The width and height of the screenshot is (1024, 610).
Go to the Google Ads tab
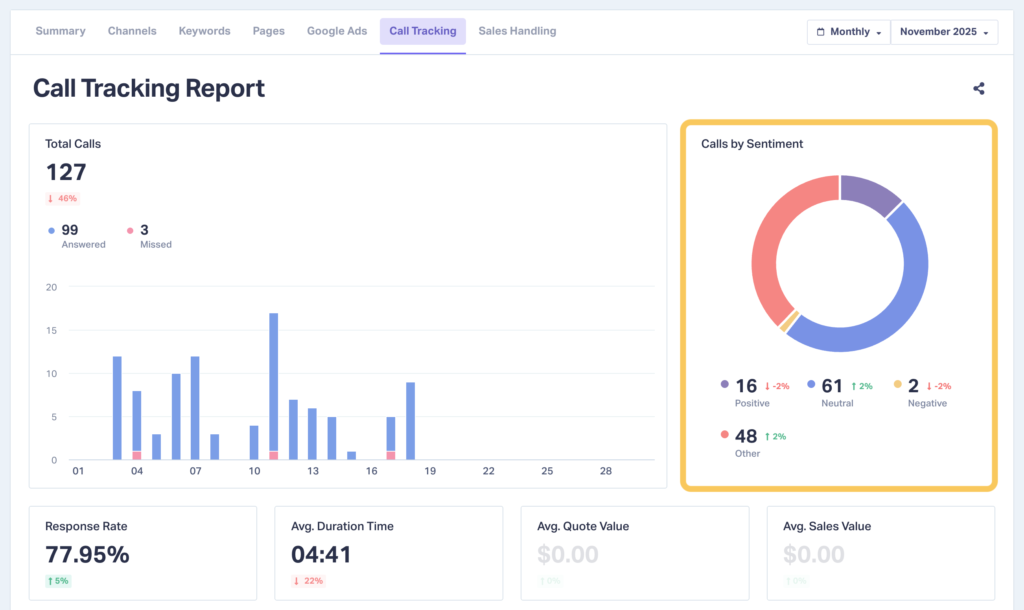coord(337,31)
